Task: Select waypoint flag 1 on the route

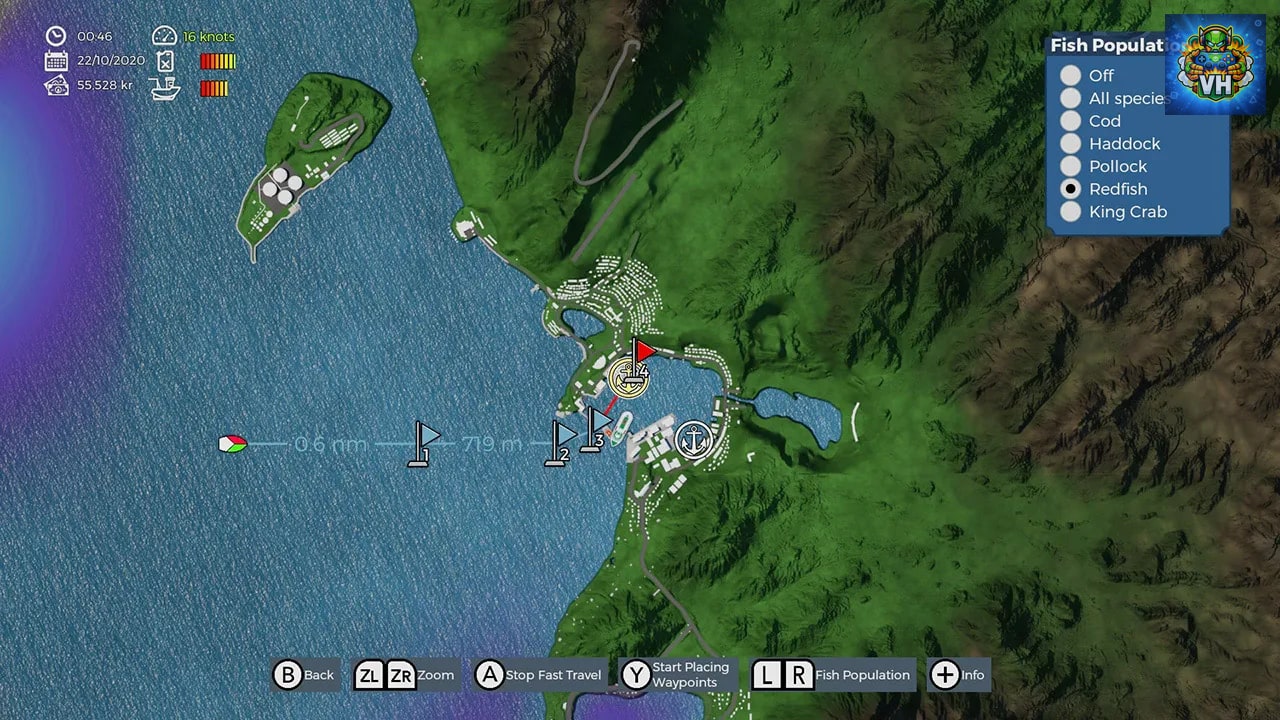Action: [425, 444]
